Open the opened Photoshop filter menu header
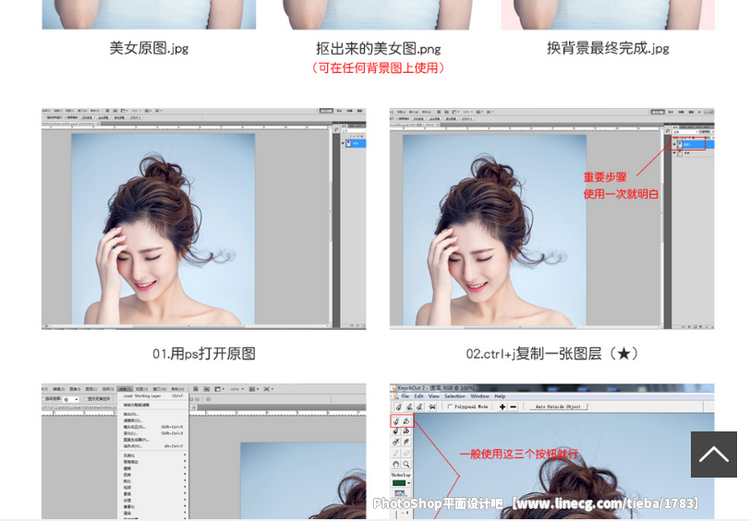750x521 pixels. (x=124, y=388)
